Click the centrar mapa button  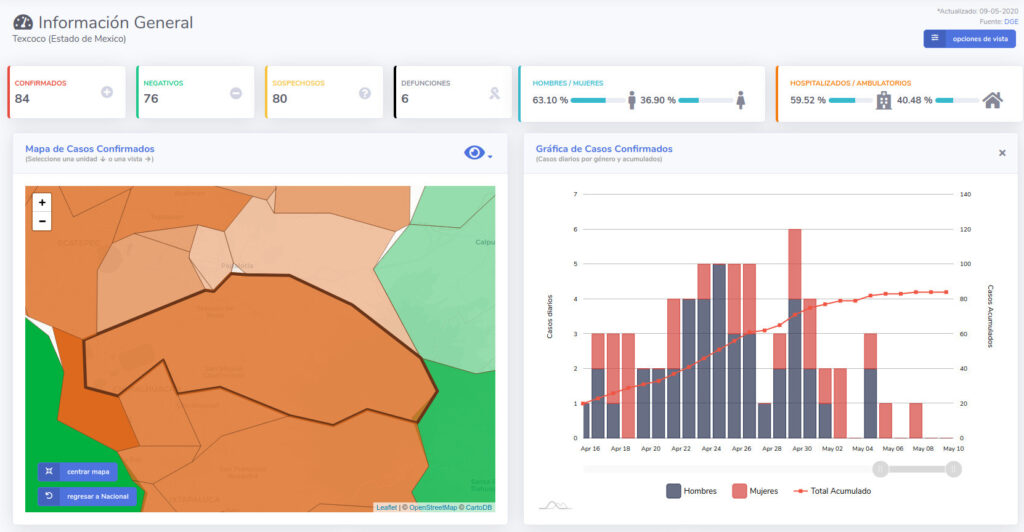78,471
